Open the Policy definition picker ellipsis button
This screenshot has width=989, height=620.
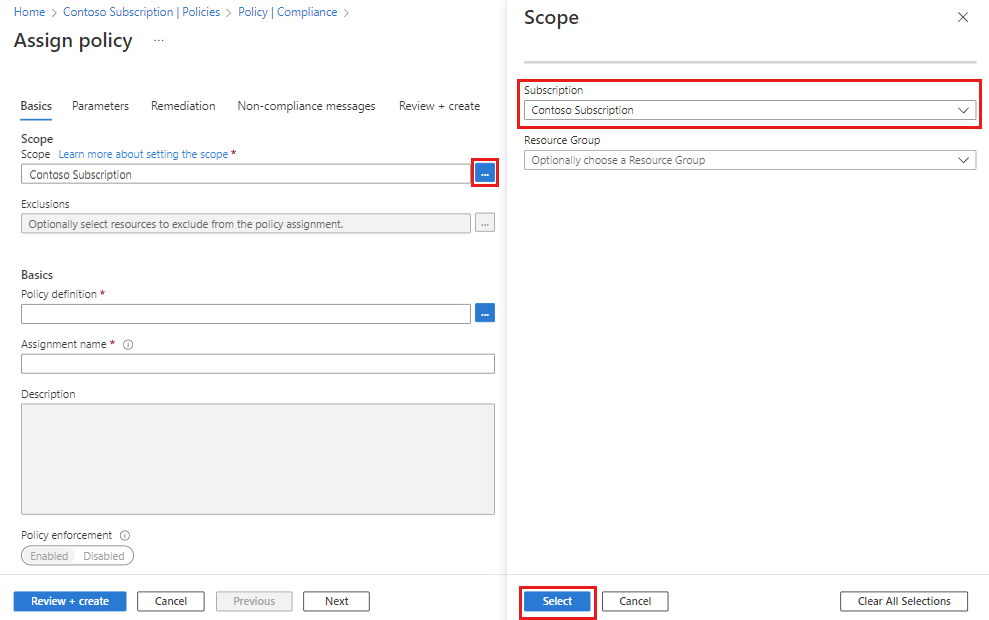484,313
